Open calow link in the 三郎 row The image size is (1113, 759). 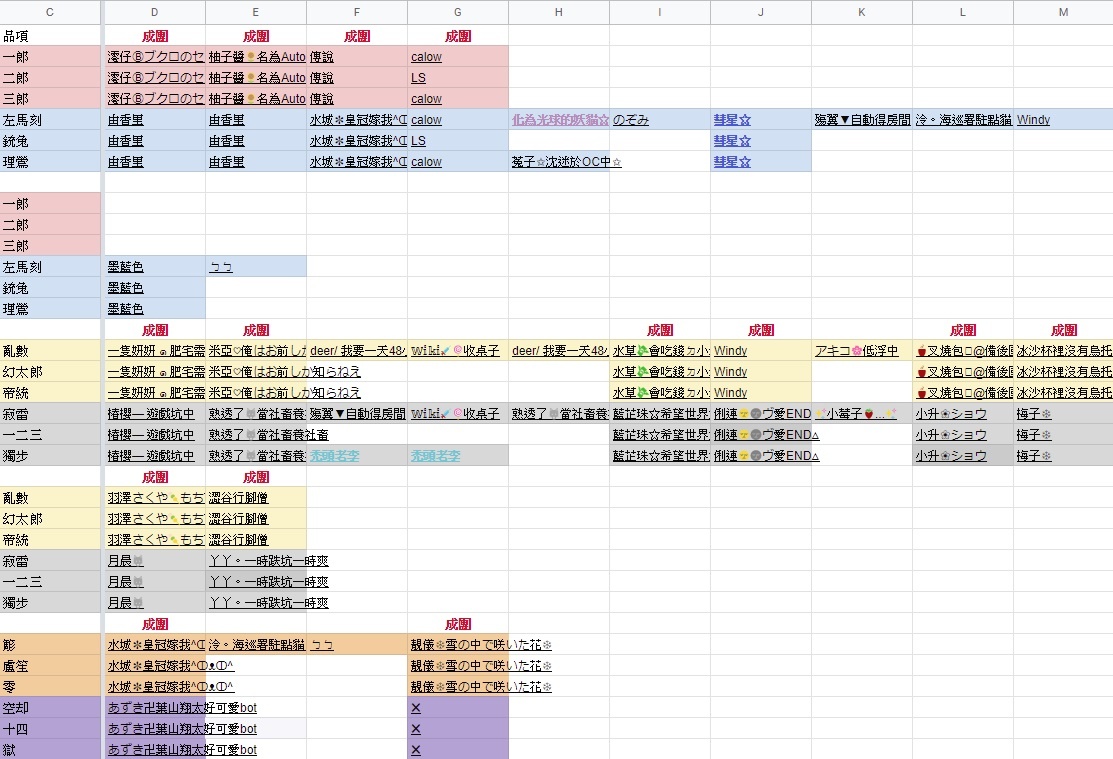tap(426, 99)
